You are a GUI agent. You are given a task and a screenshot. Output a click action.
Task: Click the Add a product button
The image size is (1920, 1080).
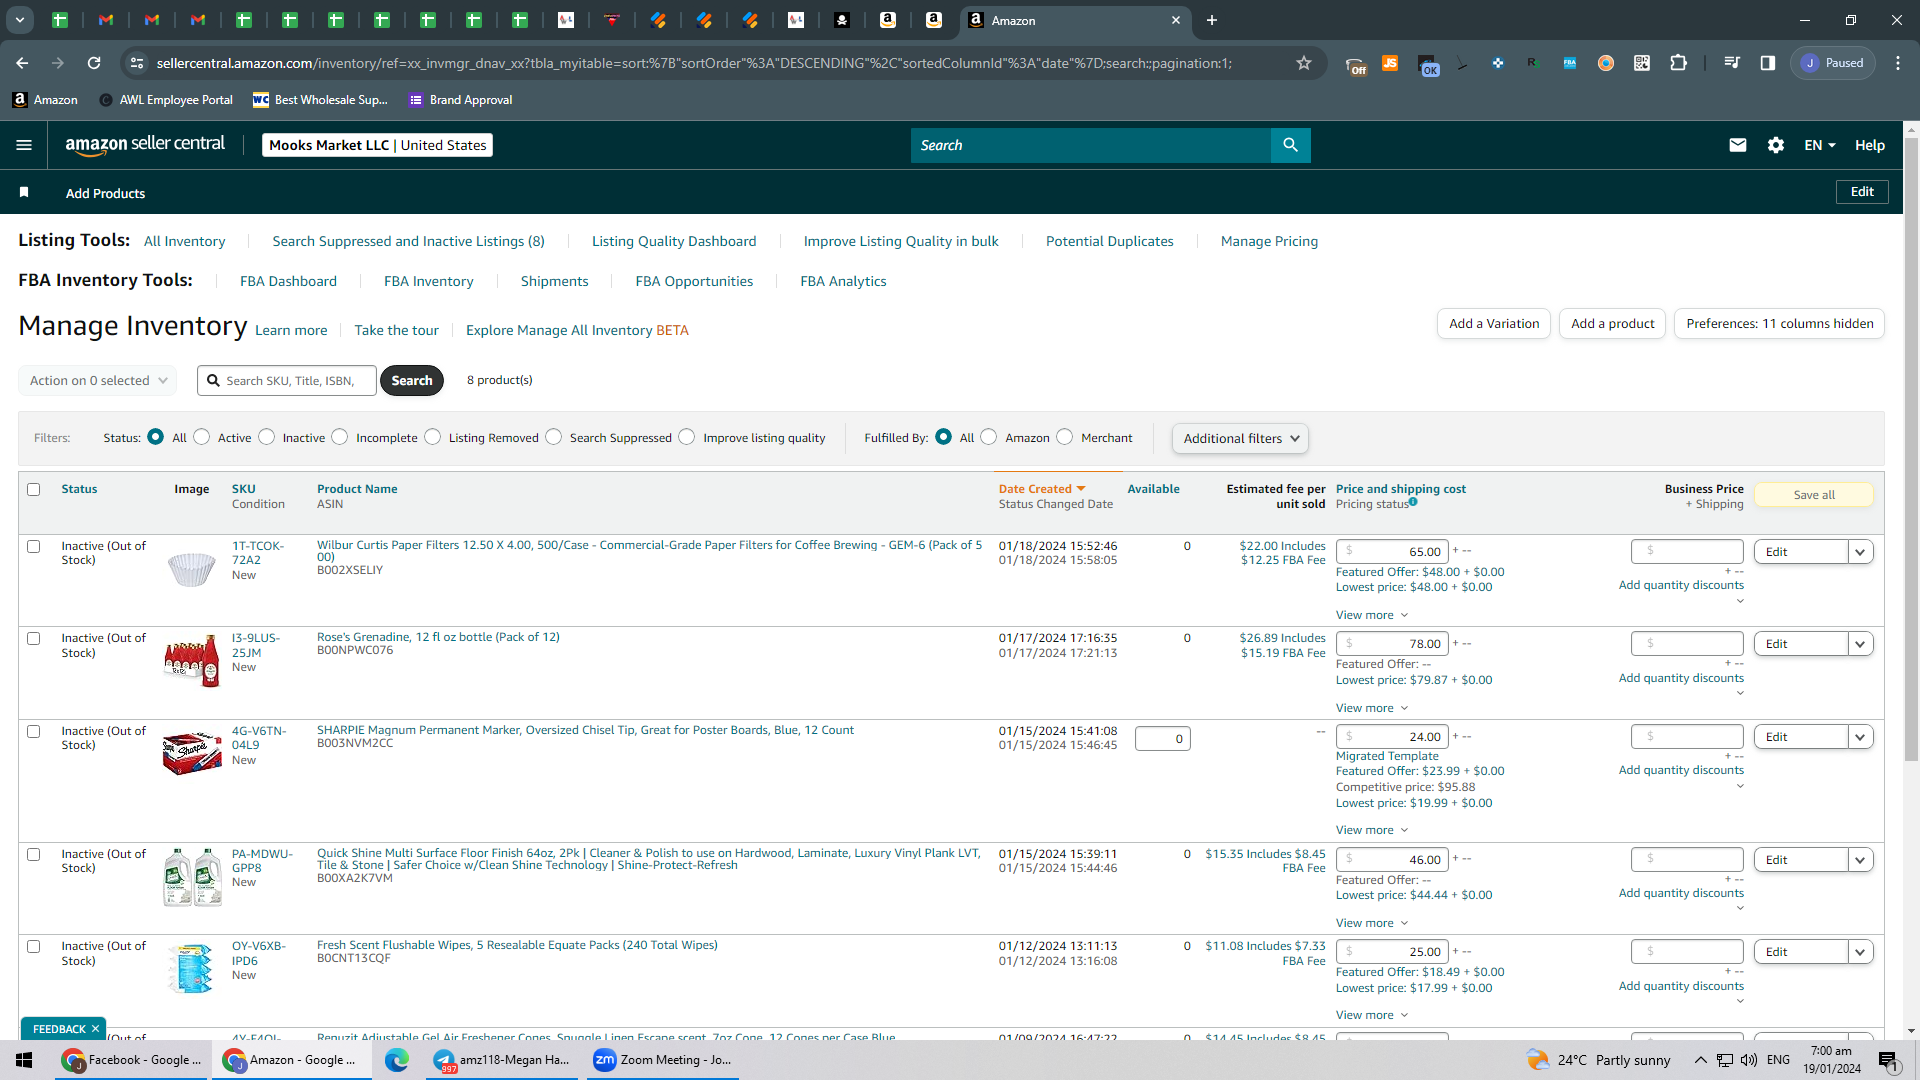coord(1612,323)
